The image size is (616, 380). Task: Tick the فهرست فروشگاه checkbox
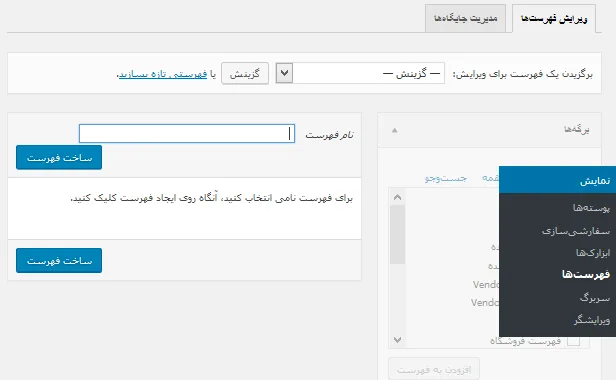tap(573, 341)
